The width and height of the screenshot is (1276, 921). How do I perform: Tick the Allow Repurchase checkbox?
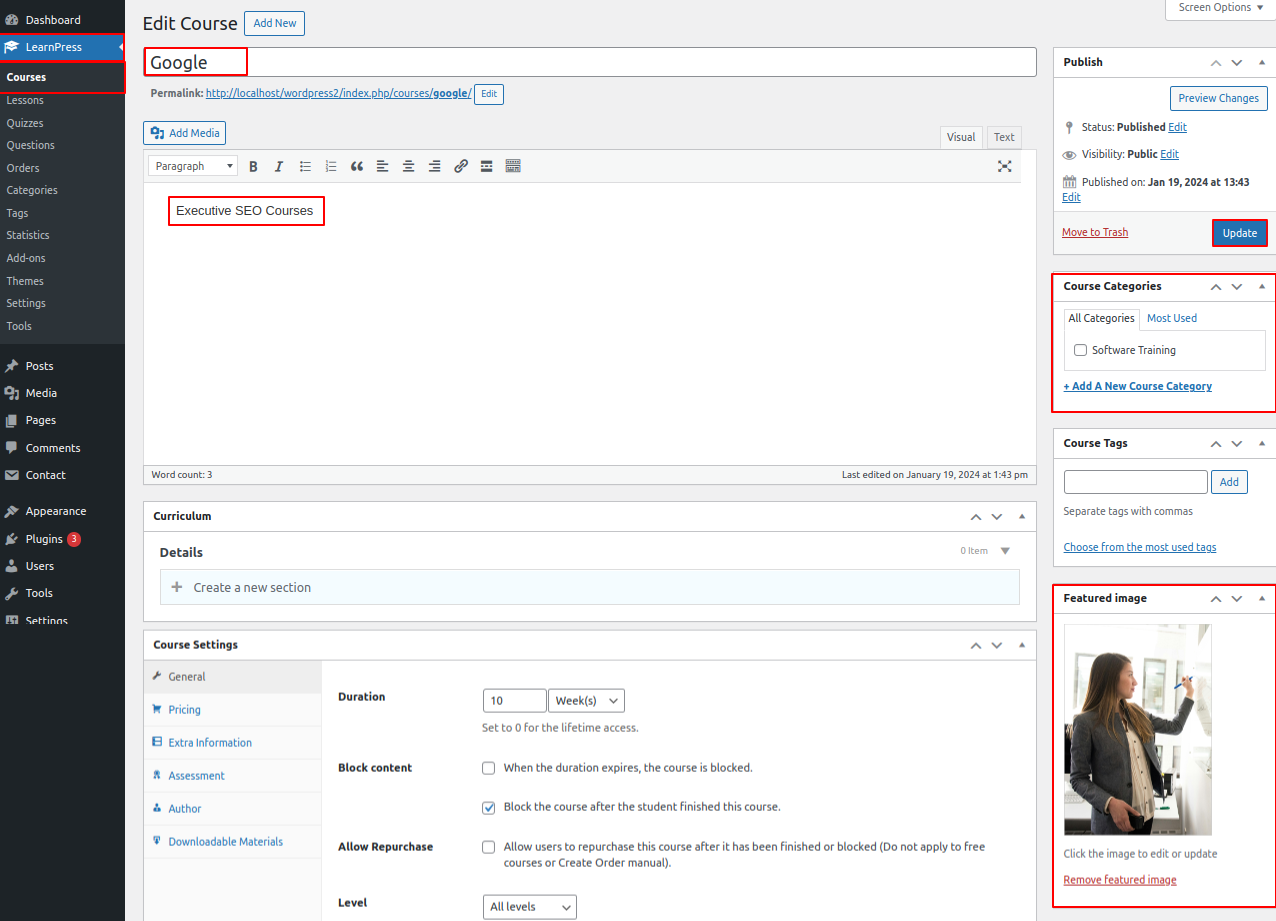(489, 847)
